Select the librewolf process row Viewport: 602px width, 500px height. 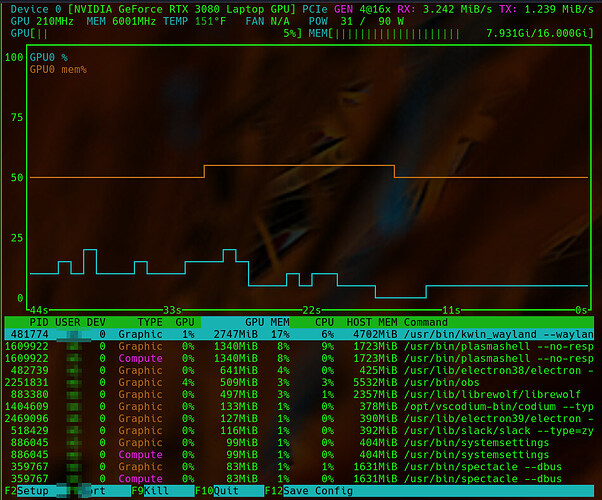pyautogui.click(x=300, y=394)
